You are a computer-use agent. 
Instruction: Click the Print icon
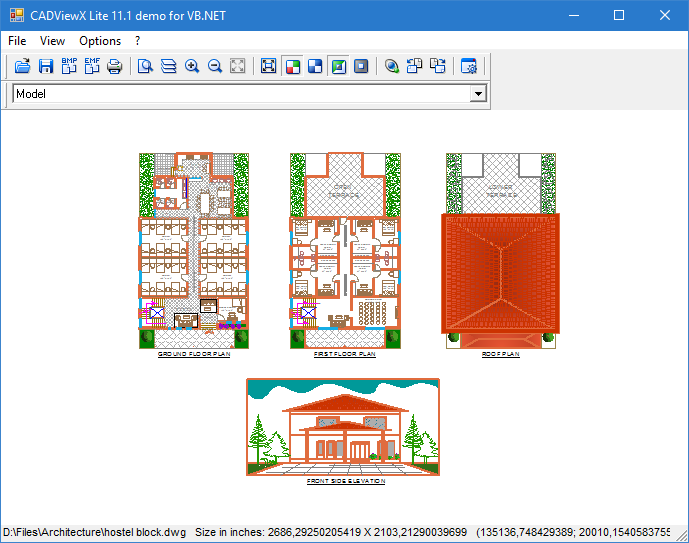pos(114,66)
